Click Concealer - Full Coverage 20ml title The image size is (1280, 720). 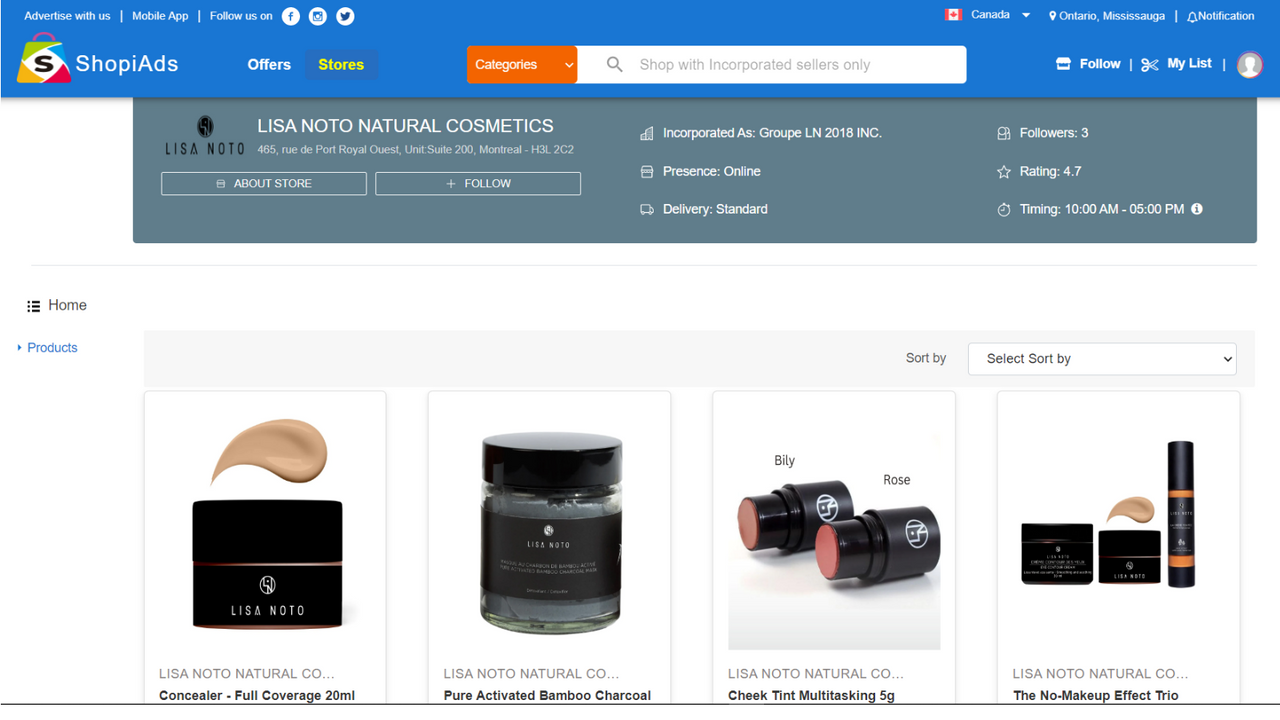coord(257,696)
